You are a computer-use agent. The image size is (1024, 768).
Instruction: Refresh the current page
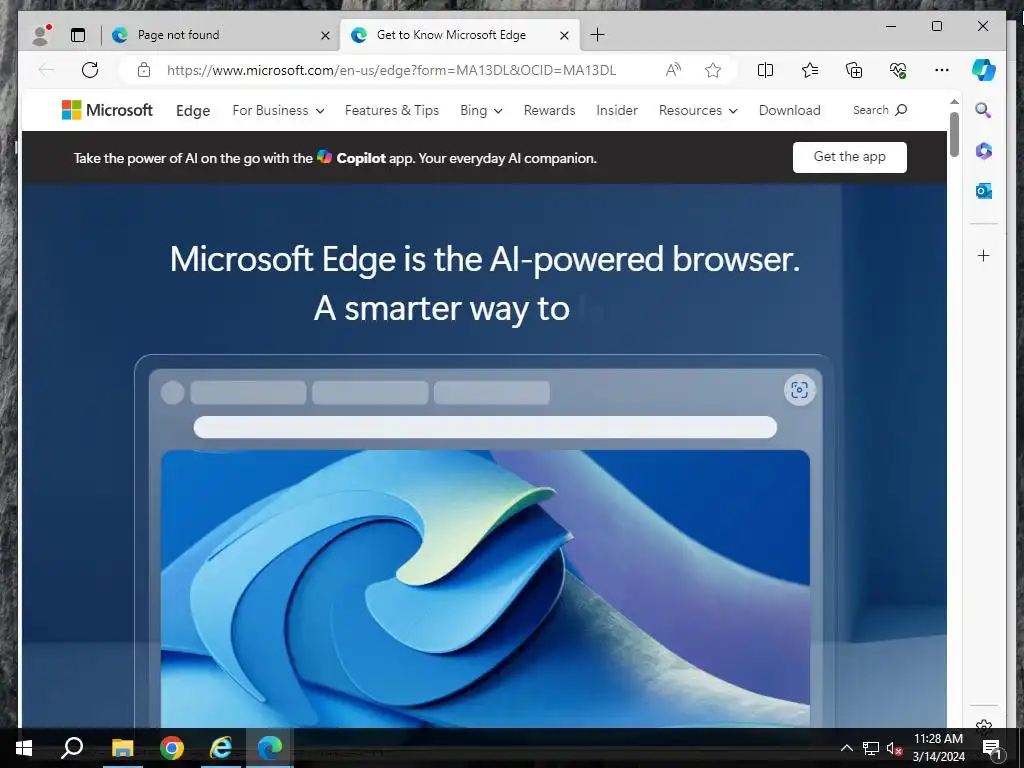coord(90,70)
